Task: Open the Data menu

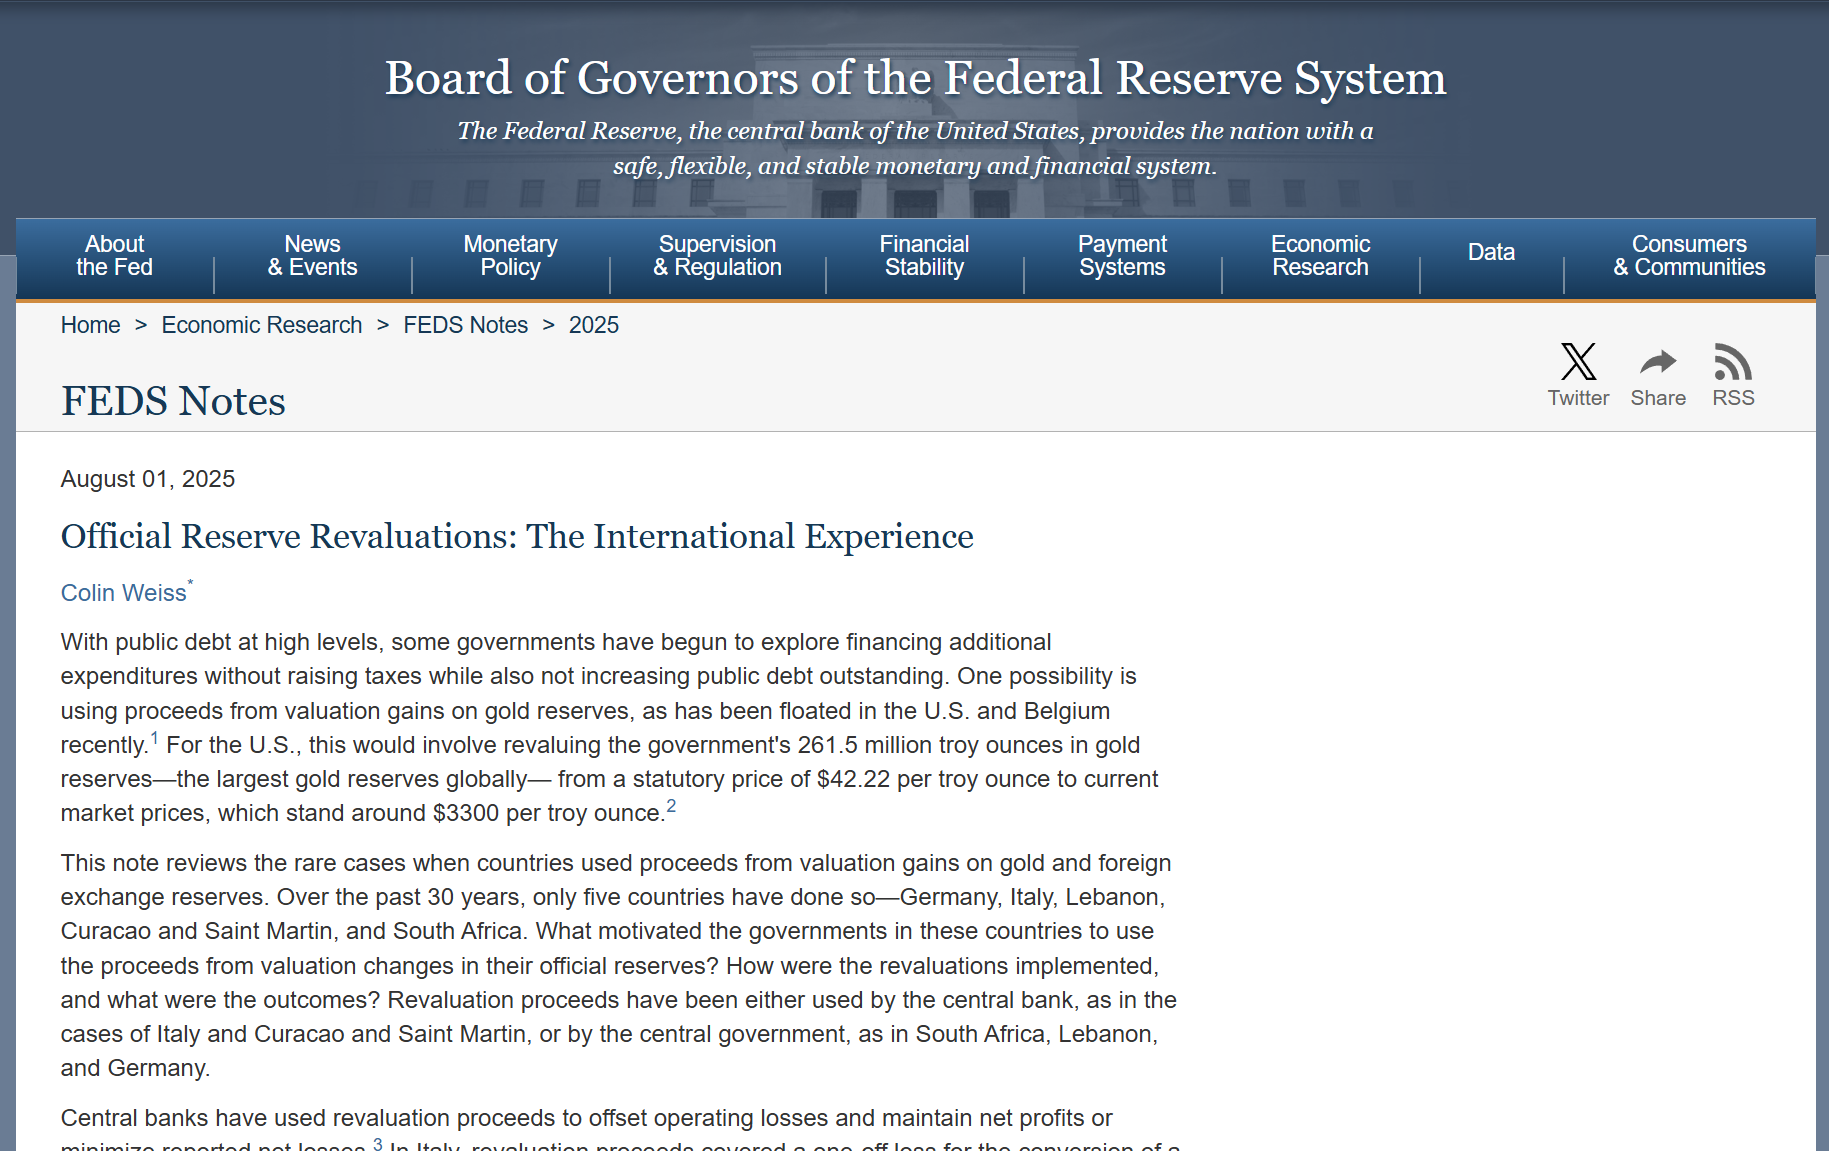Action: click(1491, 252)
